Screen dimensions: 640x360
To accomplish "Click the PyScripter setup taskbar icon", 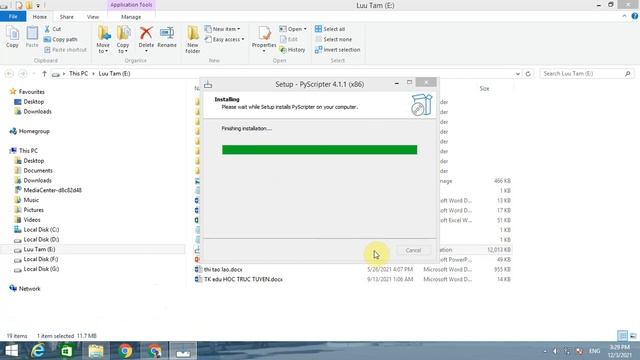I will coord(183,351).
